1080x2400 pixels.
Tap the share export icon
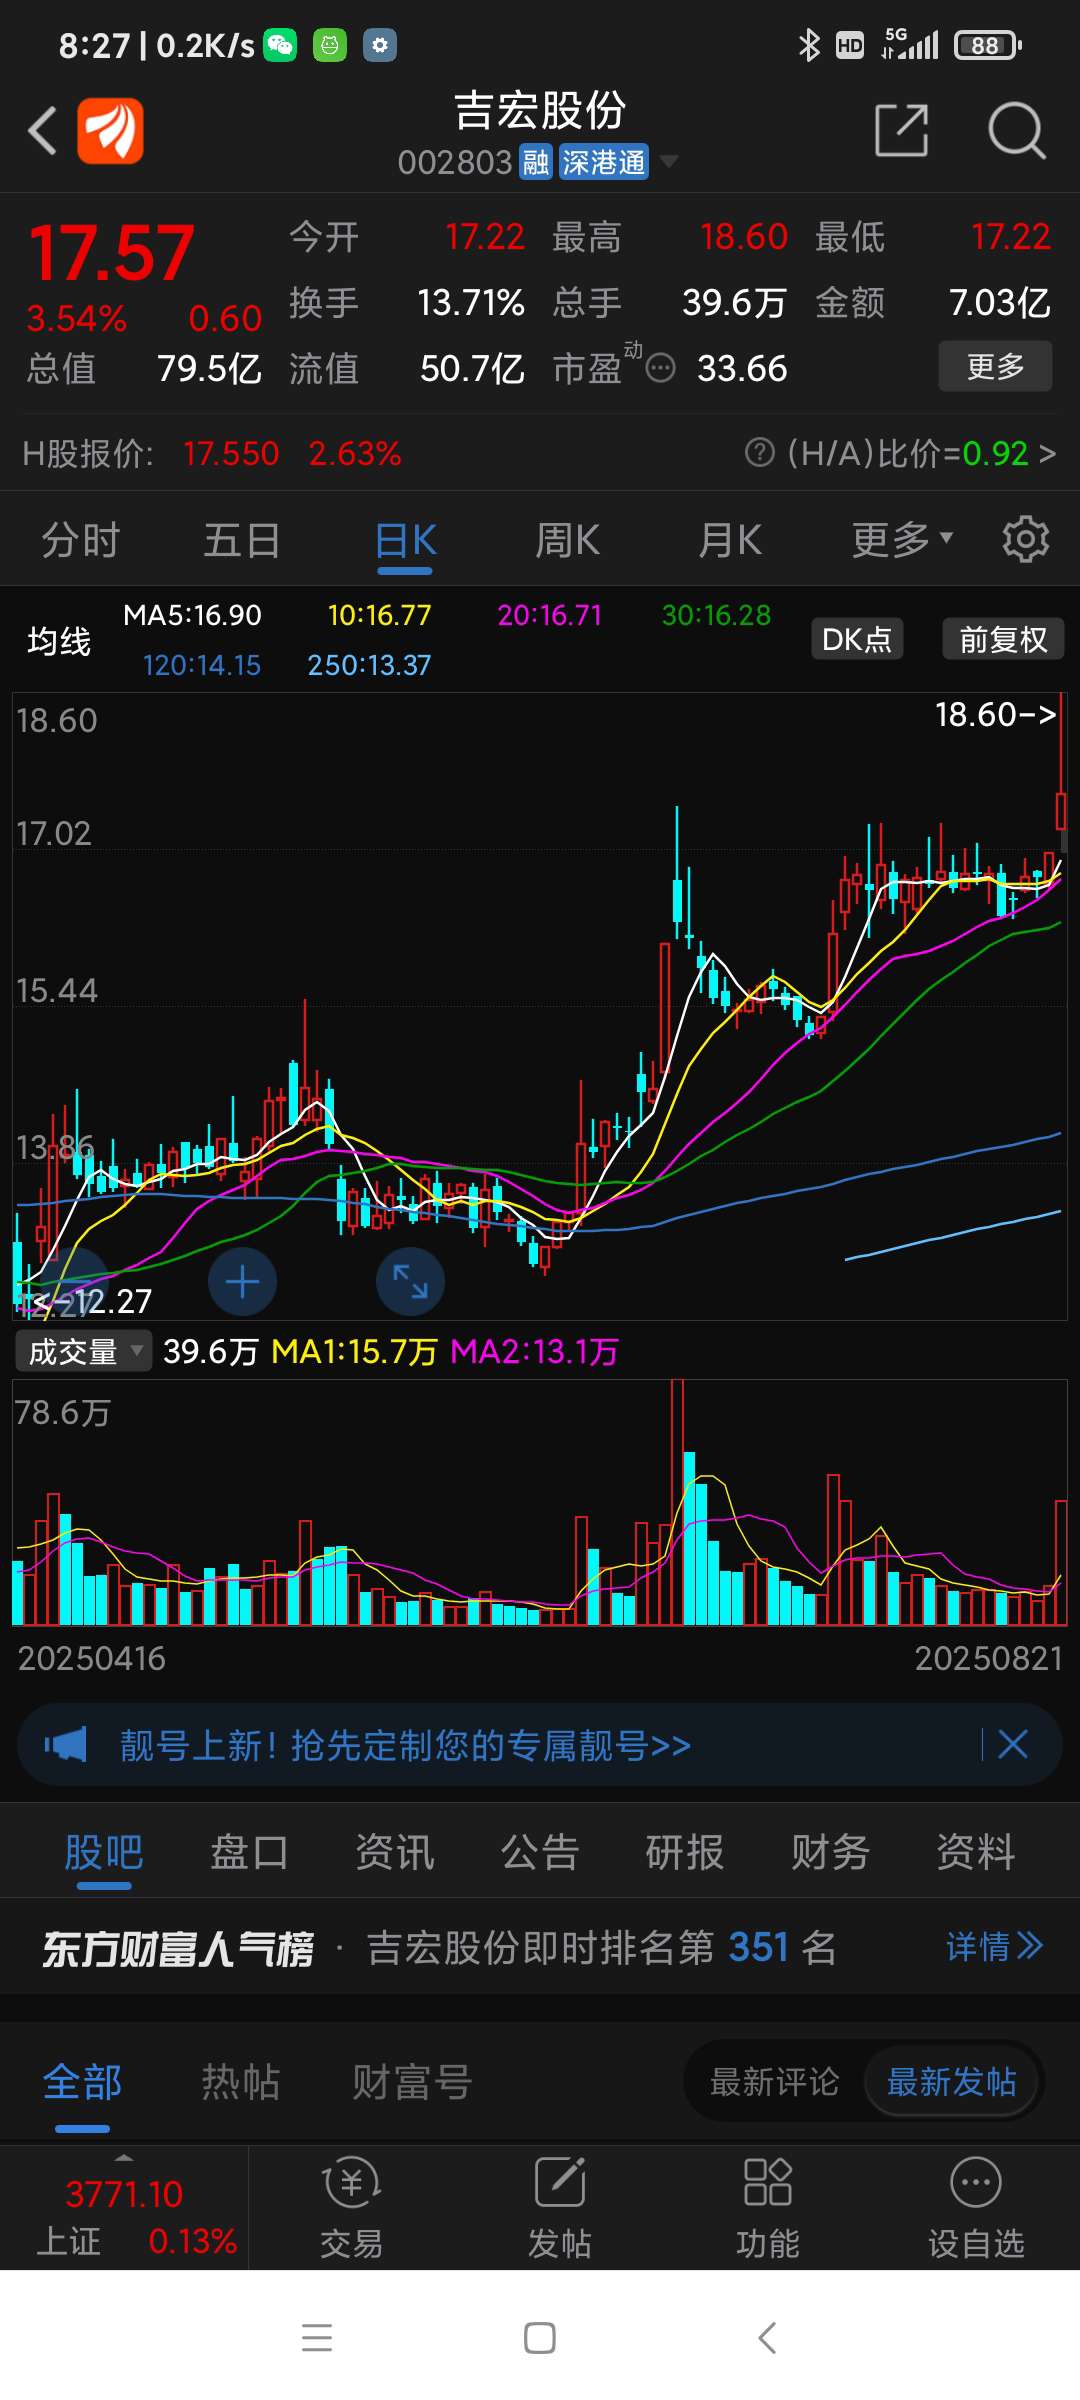point(902,130)
